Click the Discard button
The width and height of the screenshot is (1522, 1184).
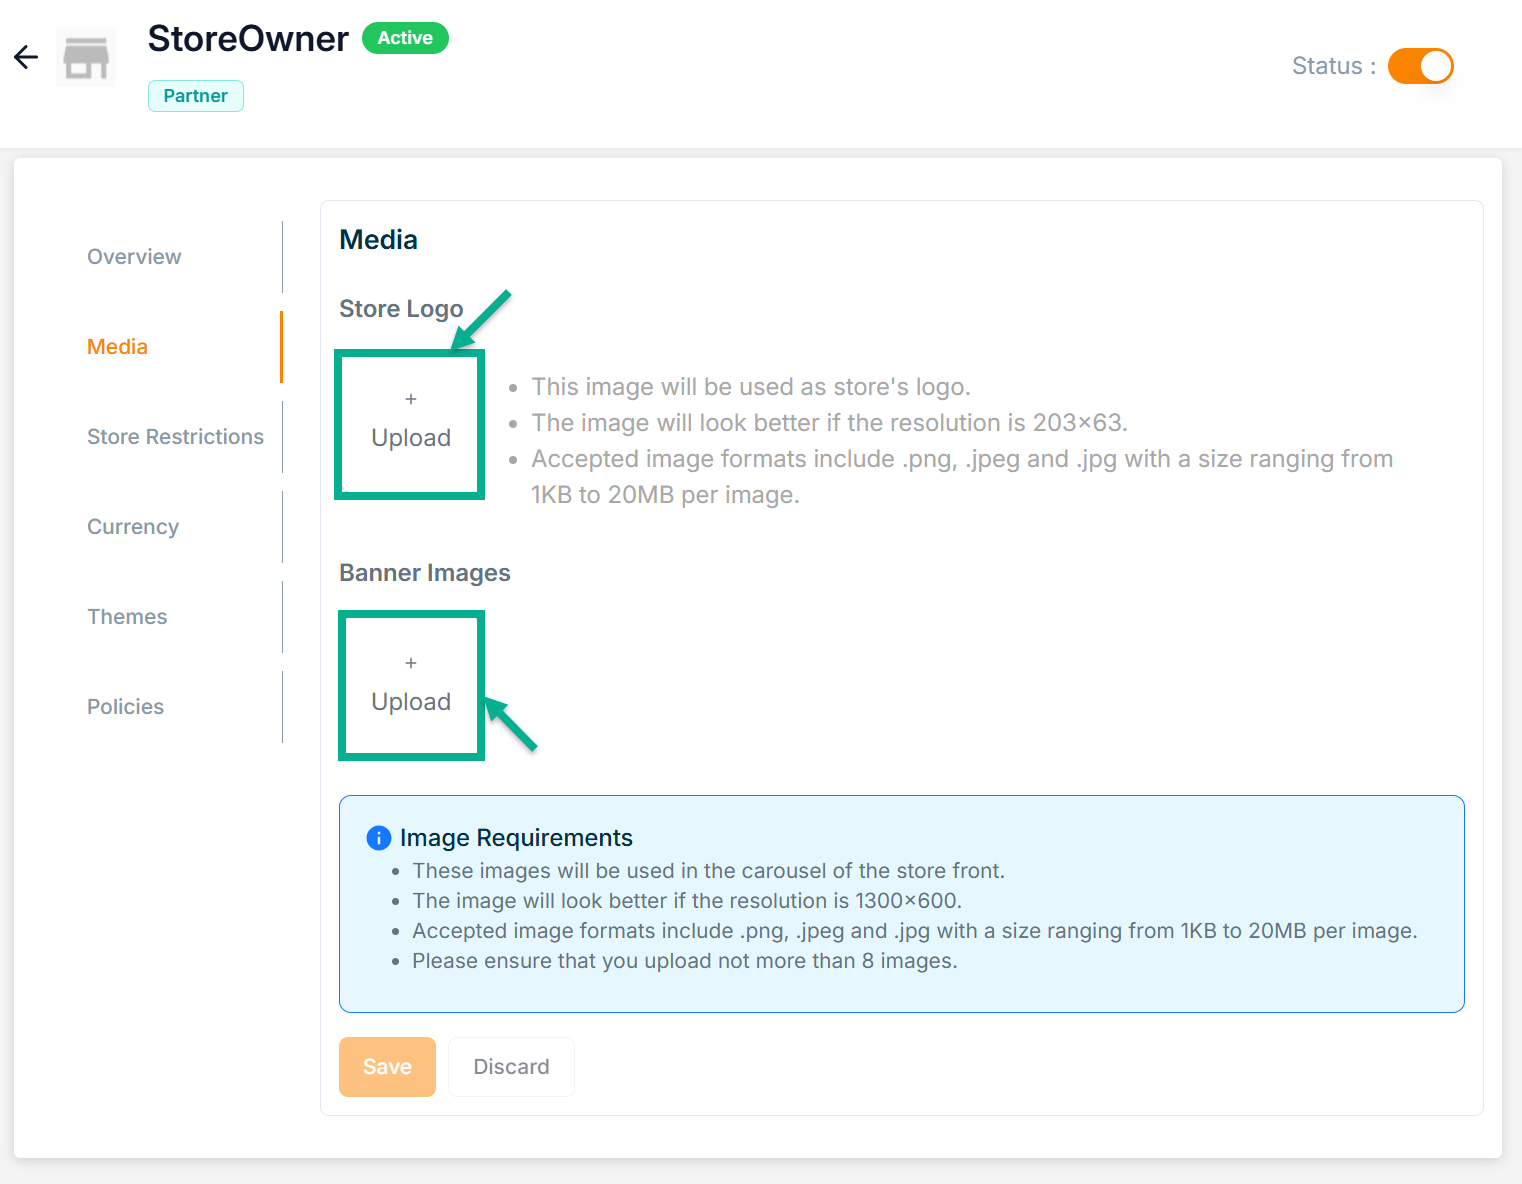[511, 1067]
